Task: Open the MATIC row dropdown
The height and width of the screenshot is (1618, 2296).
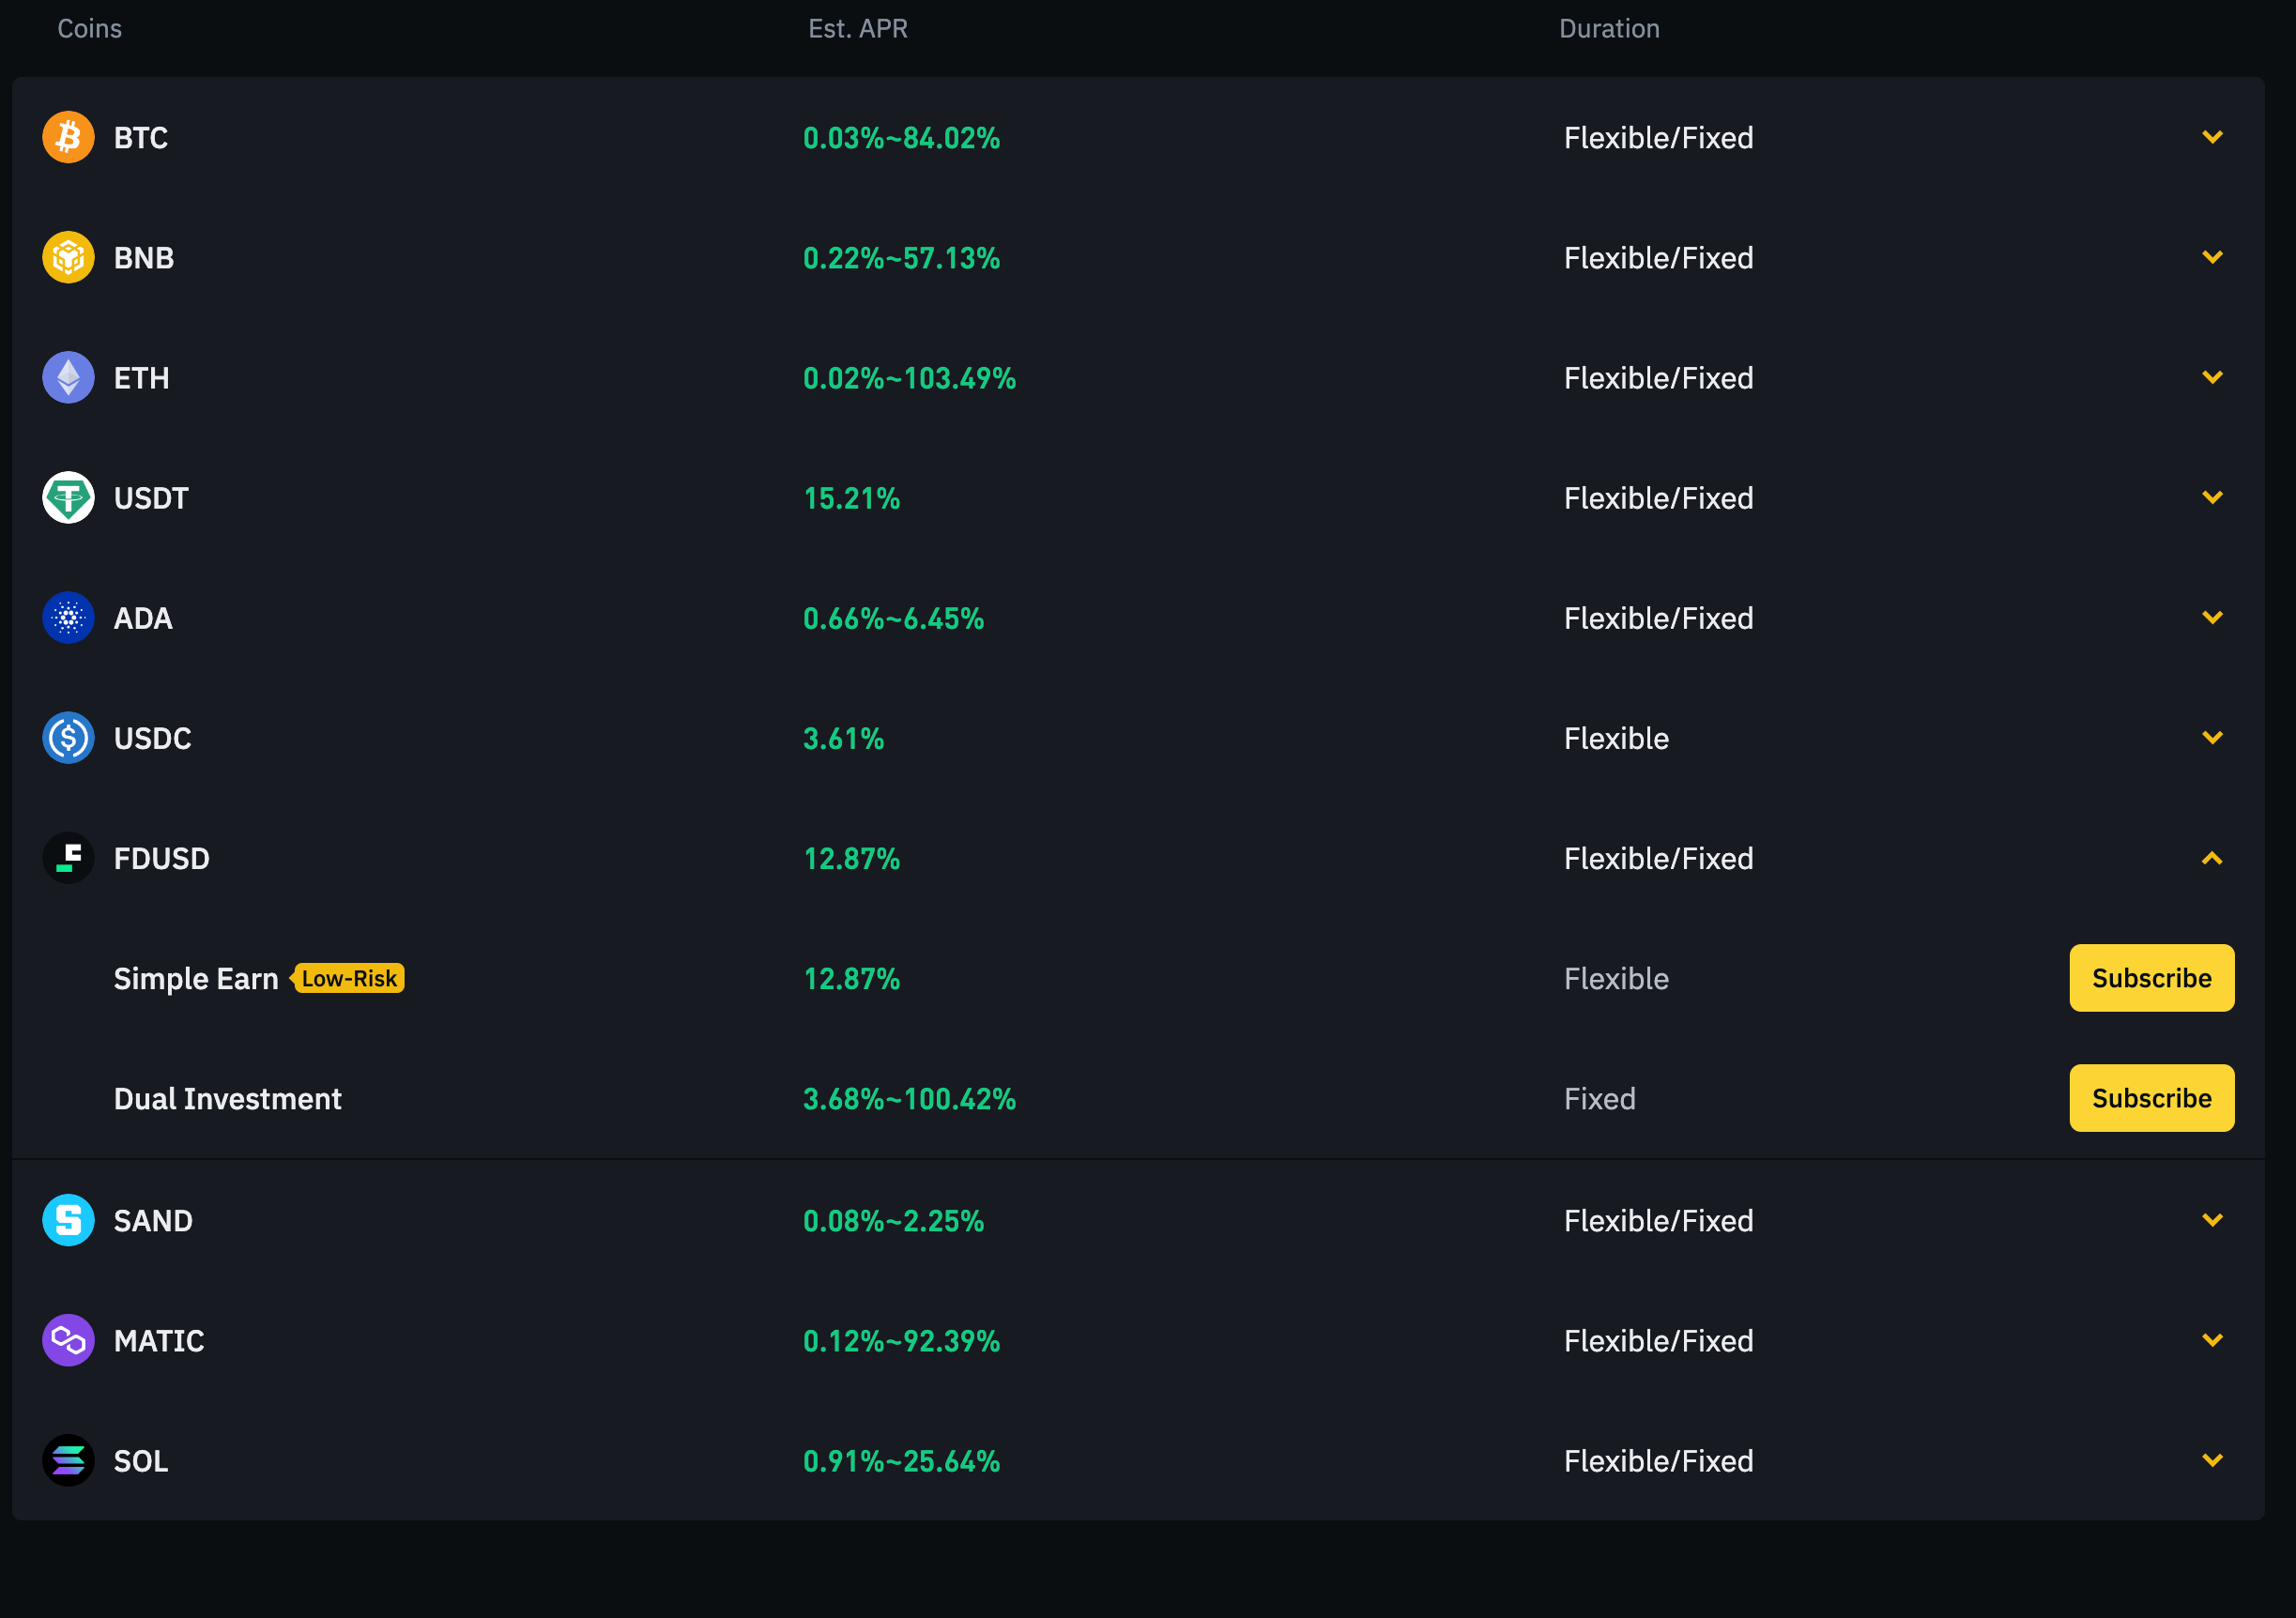Action: tap(2212, 1340)
